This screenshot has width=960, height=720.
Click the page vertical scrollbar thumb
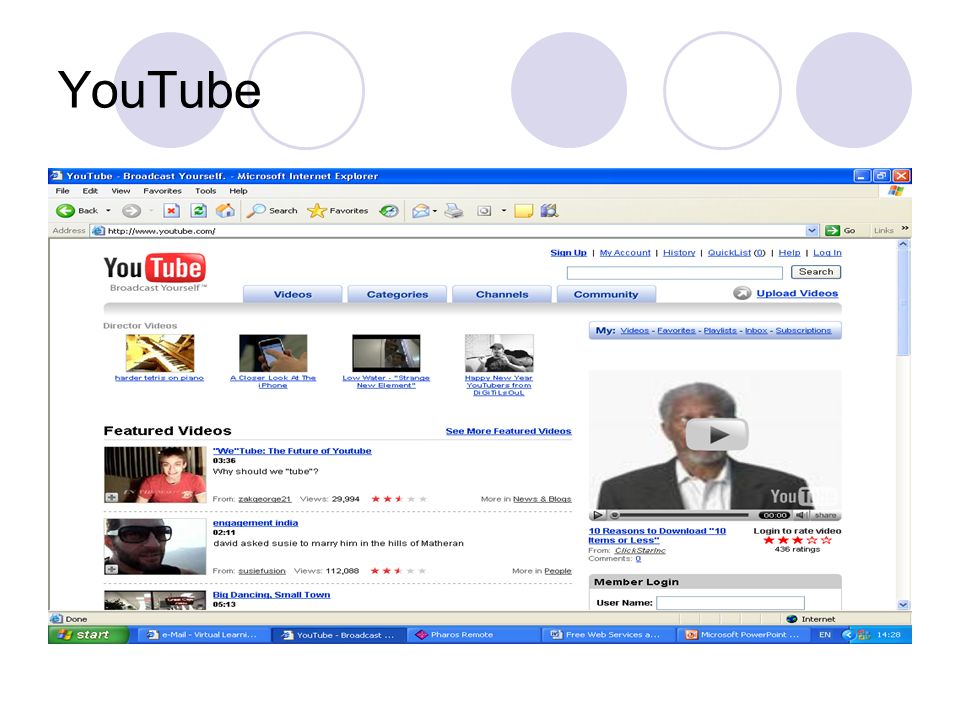click(x=903, y=302)
